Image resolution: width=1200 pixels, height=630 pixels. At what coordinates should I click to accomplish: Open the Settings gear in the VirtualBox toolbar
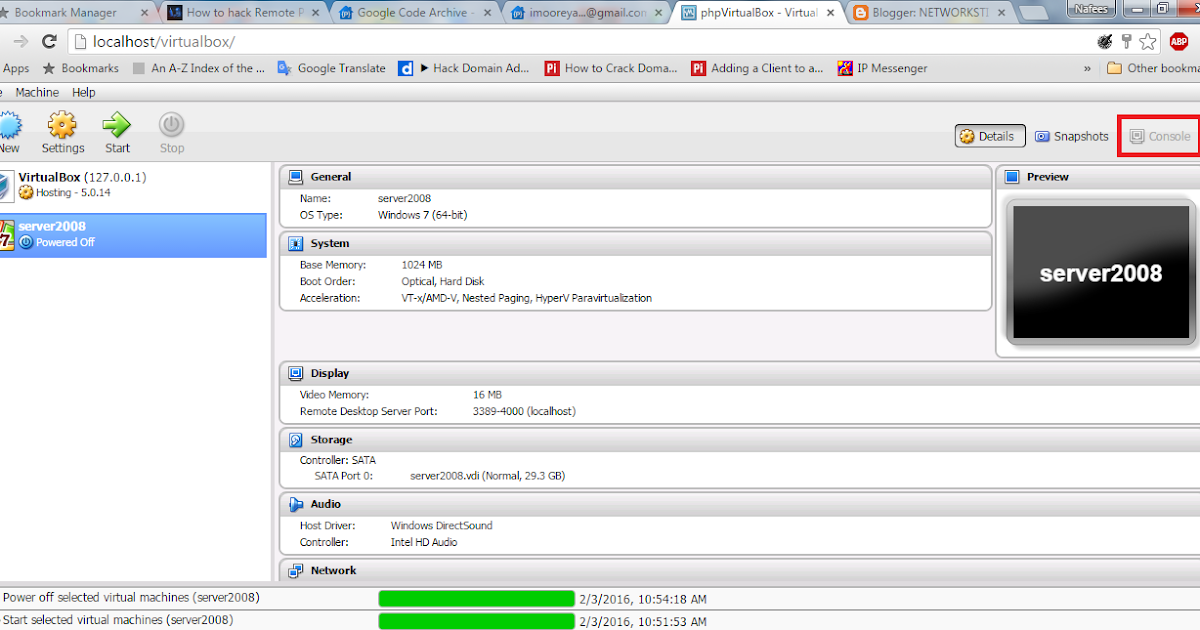tap(62, 133)
